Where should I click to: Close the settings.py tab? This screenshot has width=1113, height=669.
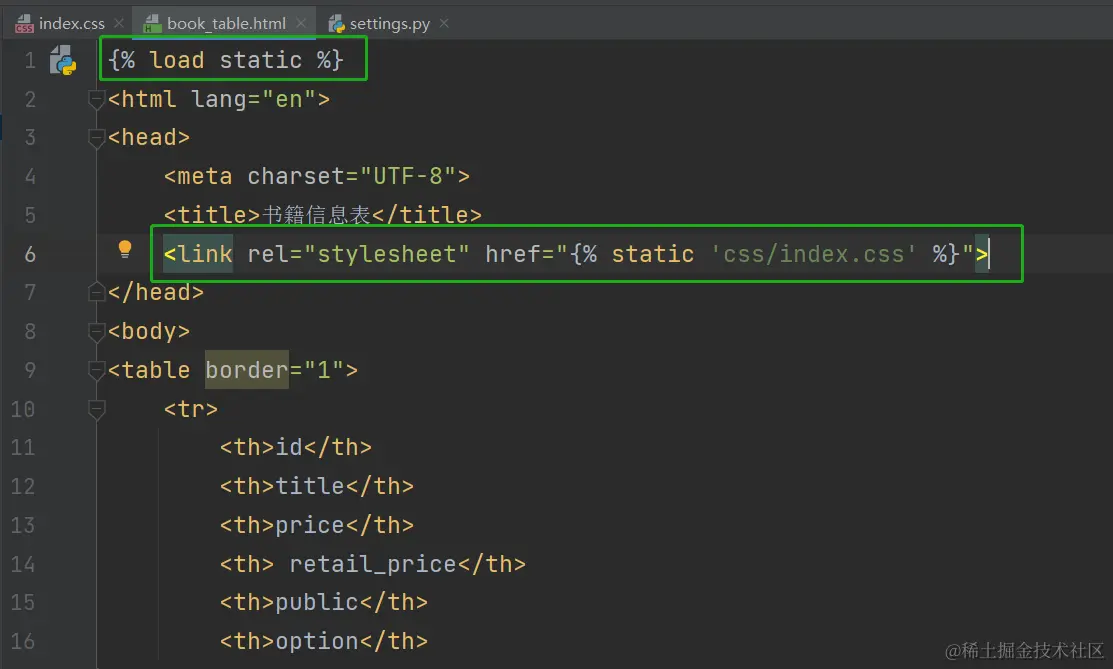coord(444,23)
